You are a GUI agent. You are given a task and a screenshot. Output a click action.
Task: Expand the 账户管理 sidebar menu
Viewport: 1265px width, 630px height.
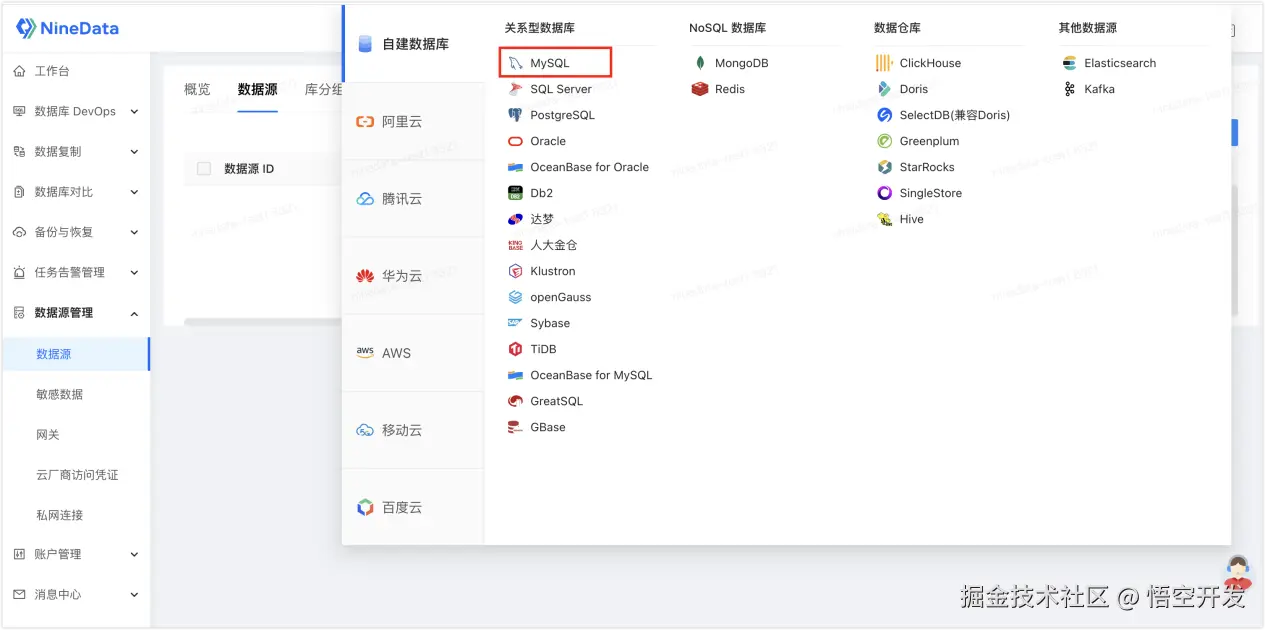[76, 554]
